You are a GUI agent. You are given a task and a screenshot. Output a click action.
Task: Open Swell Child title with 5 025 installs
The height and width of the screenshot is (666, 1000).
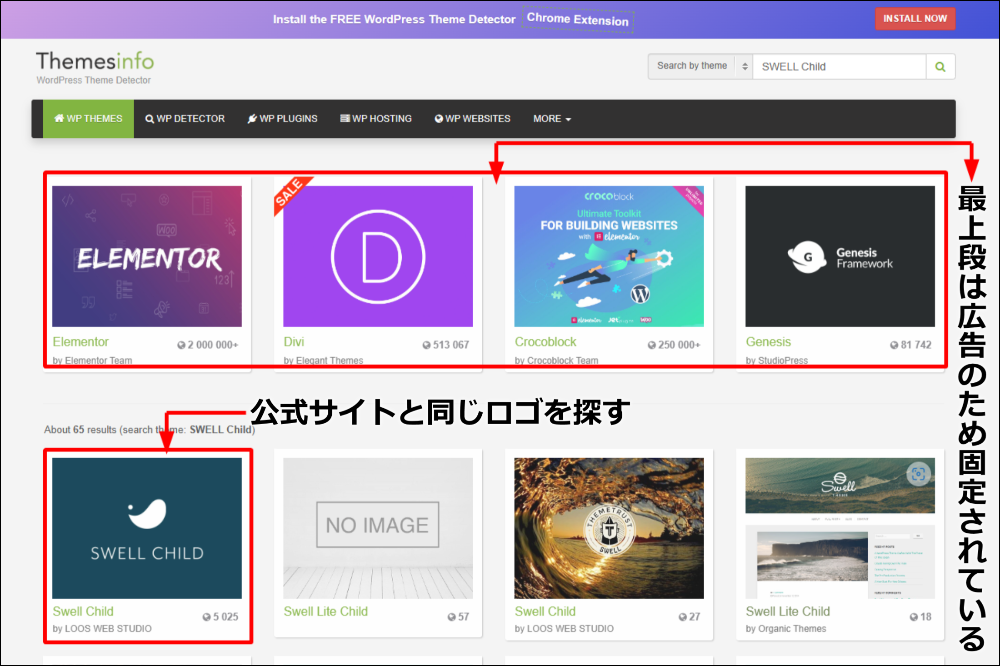(x=83, y=611)
